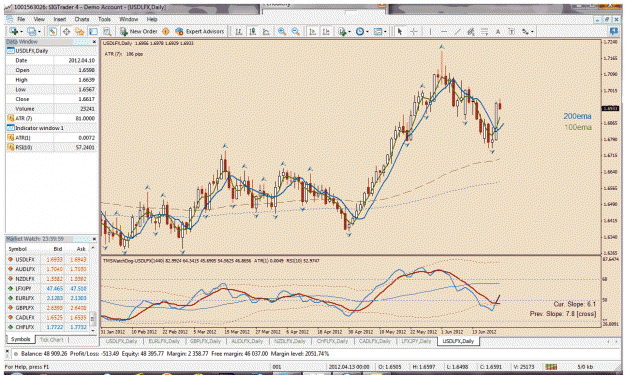Select the Symbols tab in Market Watch
The height and width of the screenshot is (375, 625).
pyautogui.click(x=20, y=339)
